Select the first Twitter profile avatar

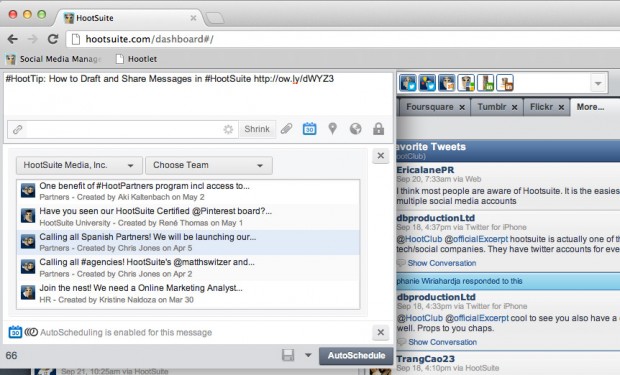(x=408, y=83)
